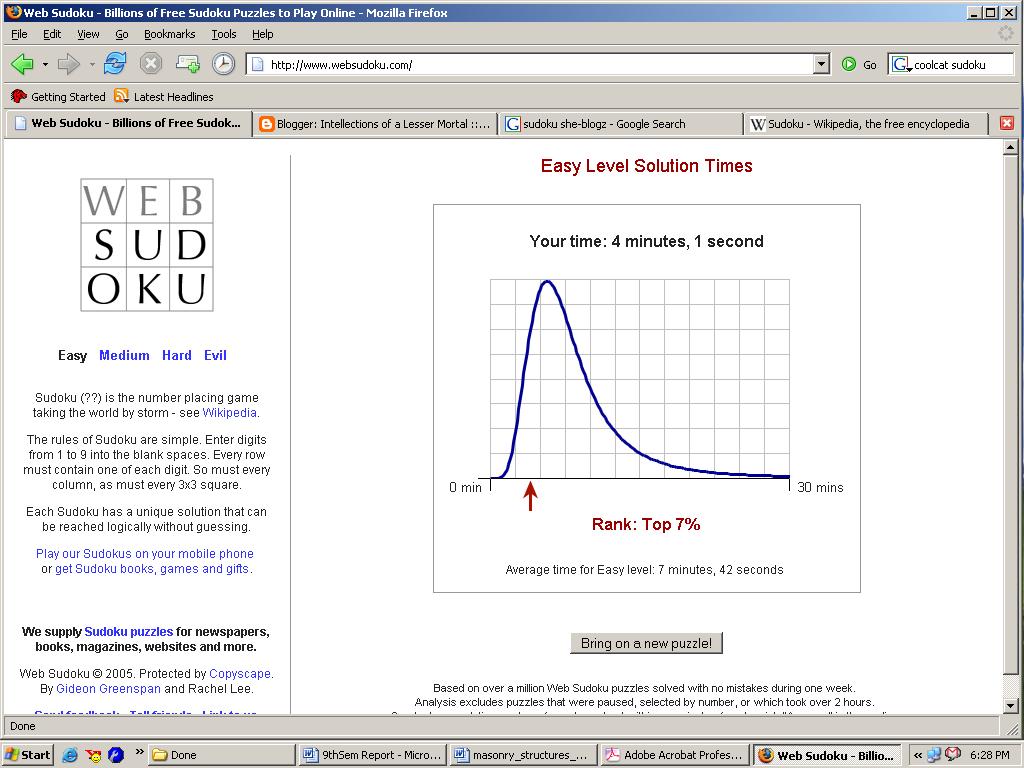Viewport: 1024px width, 768px height.
Task: Click Bring on a new puzzle button
Action: [x=646, y=643]
